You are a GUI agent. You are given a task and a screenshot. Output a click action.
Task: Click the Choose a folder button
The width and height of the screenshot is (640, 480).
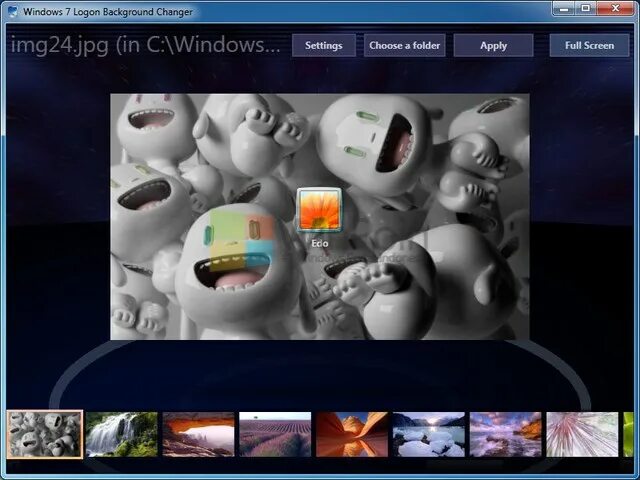click(404, 45)
